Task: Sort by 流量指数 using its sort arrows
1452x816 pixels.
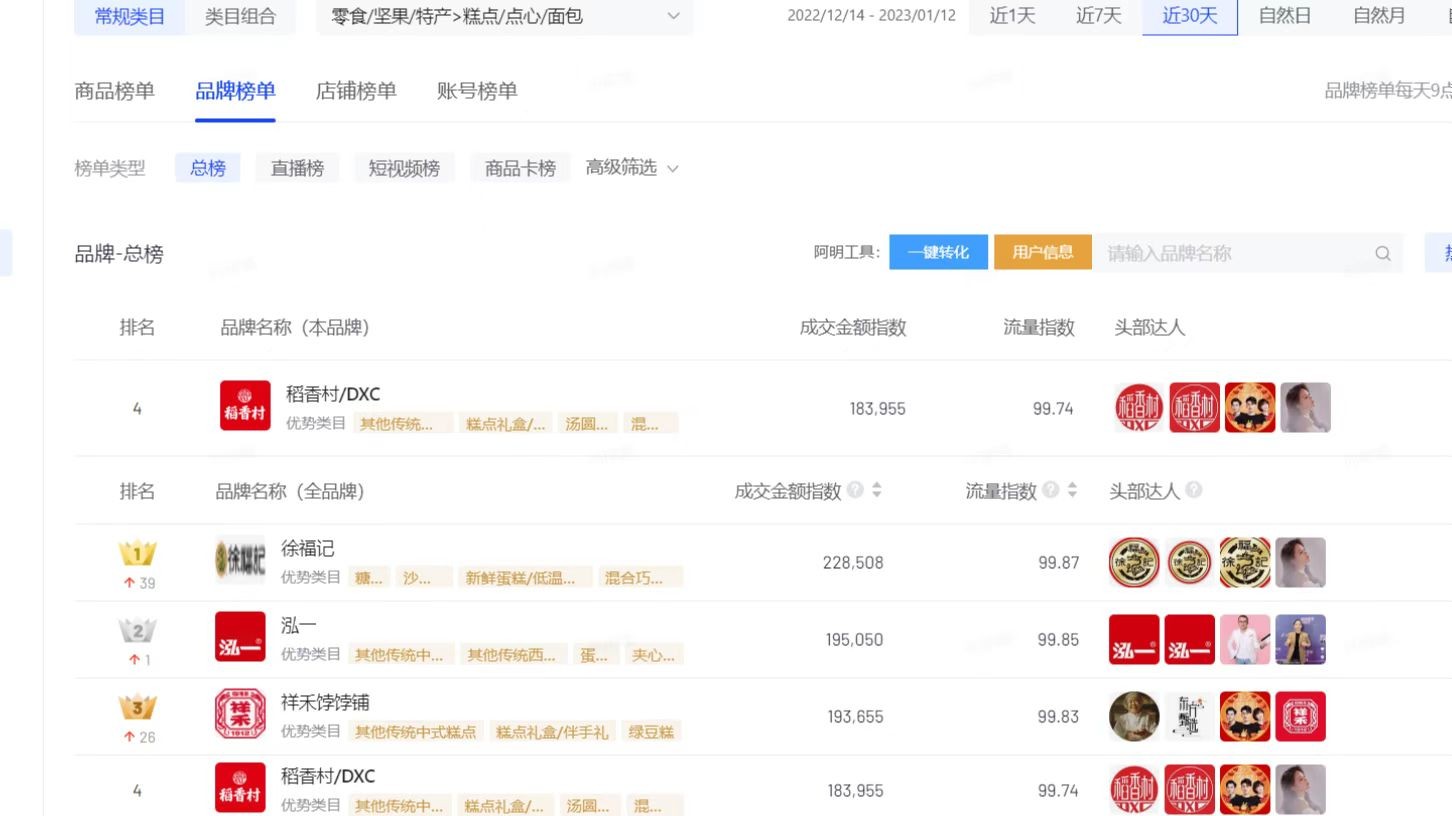Action: tap(1072, 490)
